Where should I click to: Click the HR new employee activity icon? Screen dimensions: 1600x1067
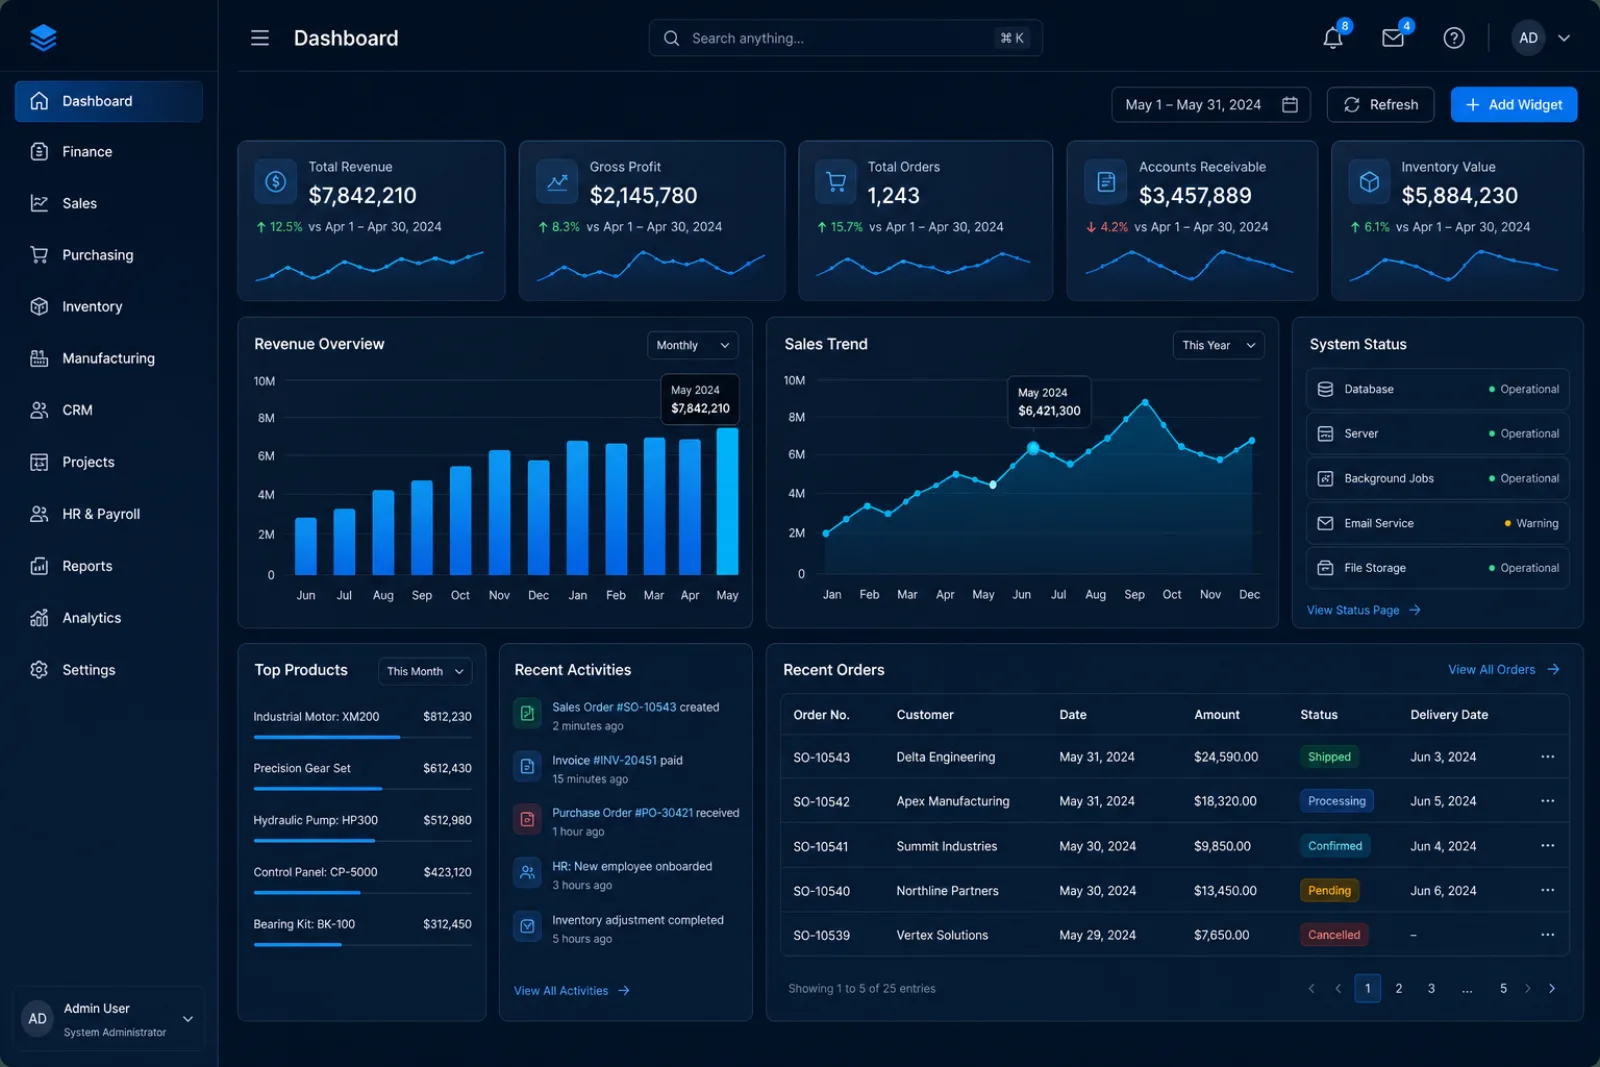point(527,873)
